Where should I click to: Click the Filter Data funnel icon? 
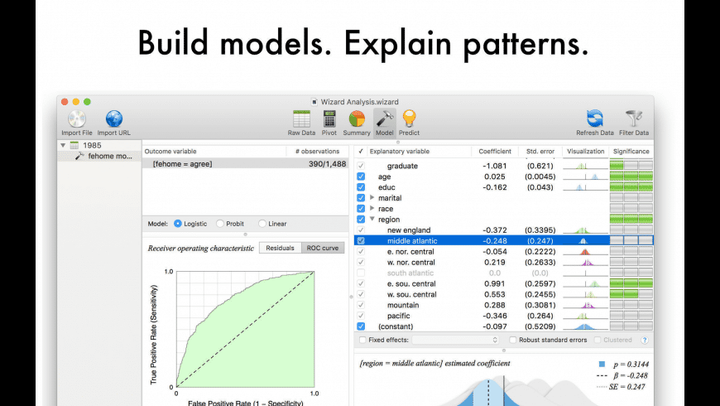634,119
